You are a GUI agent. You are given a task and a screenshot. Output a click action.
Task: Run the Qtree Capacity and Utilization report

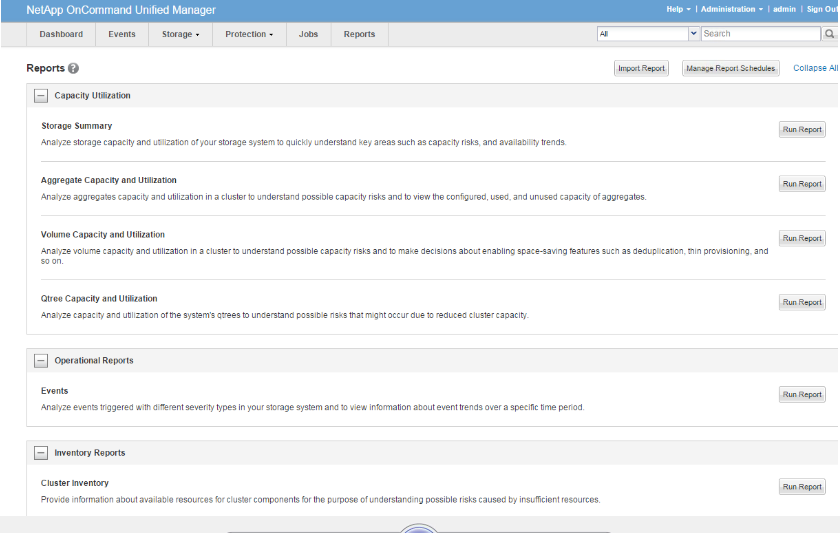(802, 302)
